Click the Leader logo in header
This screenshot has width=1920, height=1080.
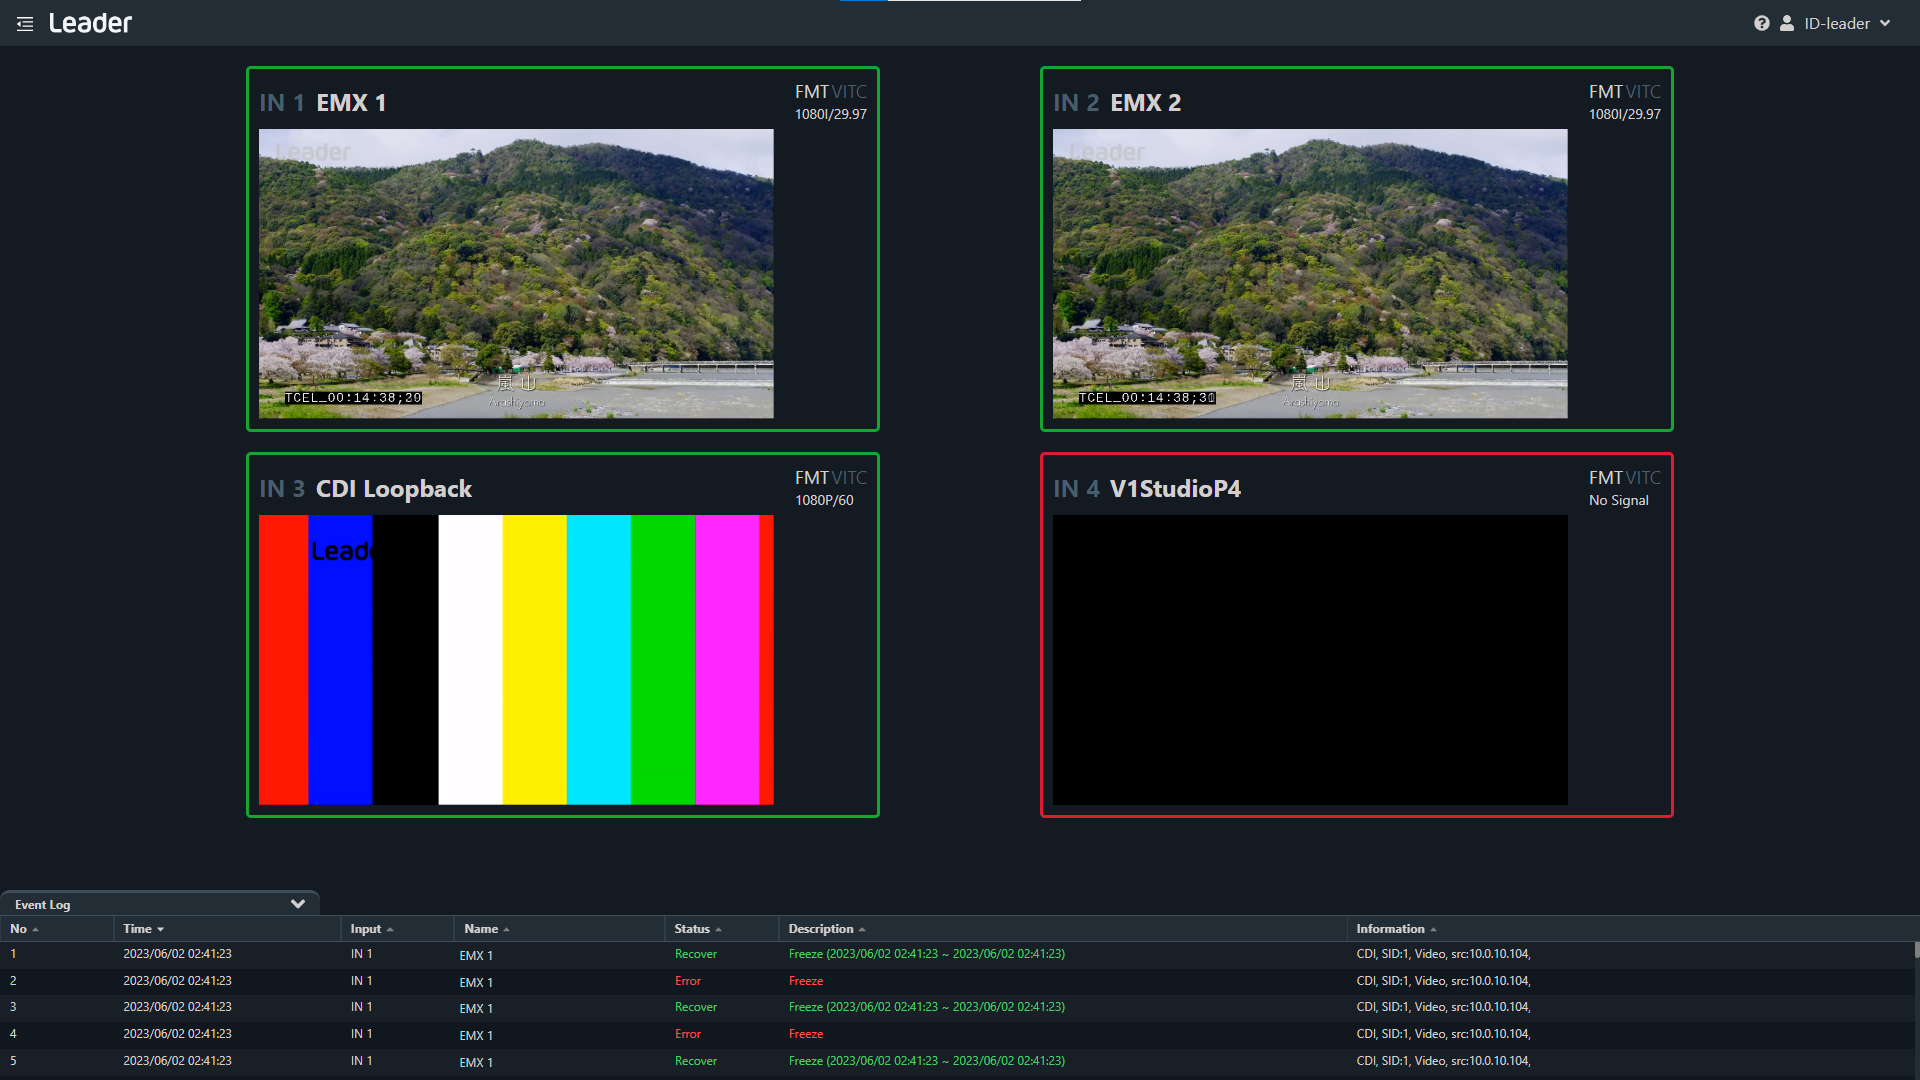(90, 23)
